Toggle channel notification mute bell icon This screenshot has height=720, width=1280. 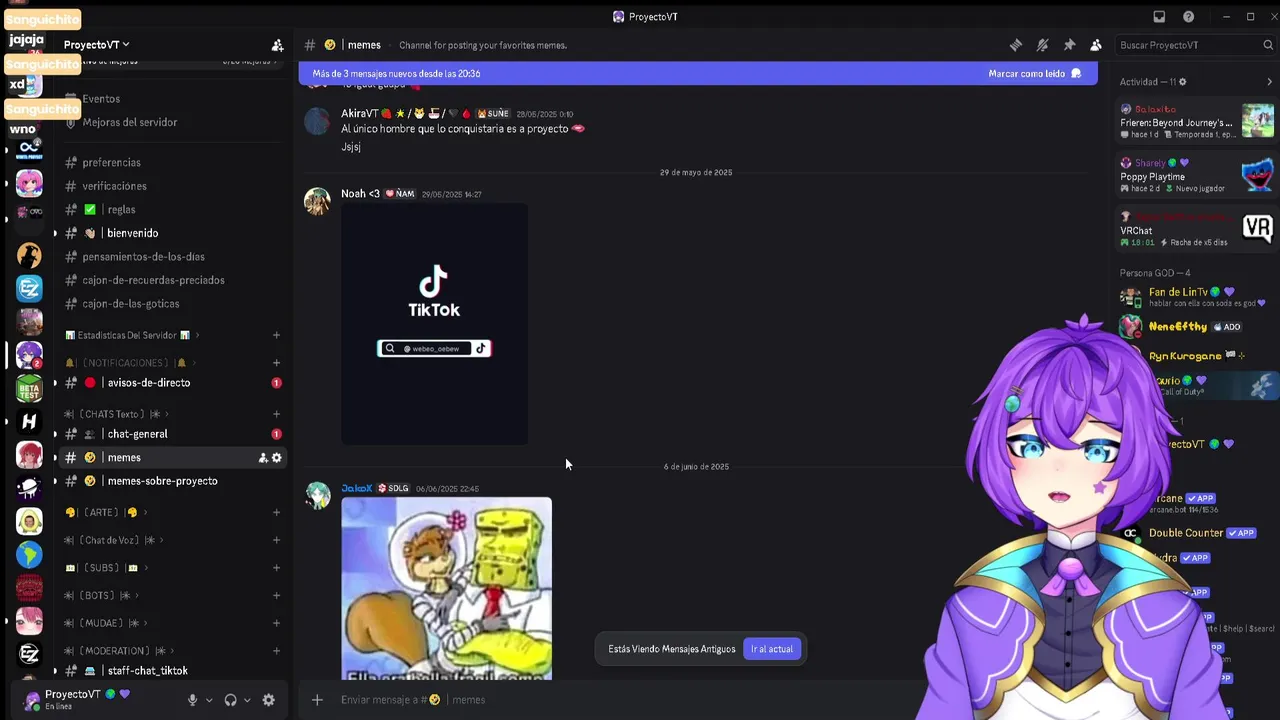tap(1042, 45)
